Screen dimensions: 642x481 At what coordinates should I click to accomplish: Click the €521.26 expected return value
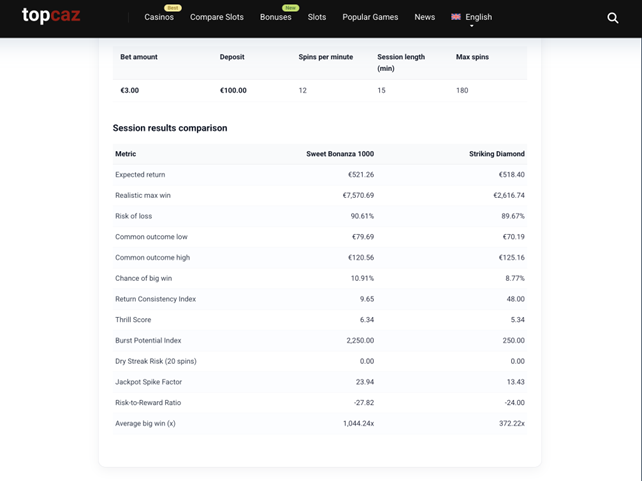point(361,175)
